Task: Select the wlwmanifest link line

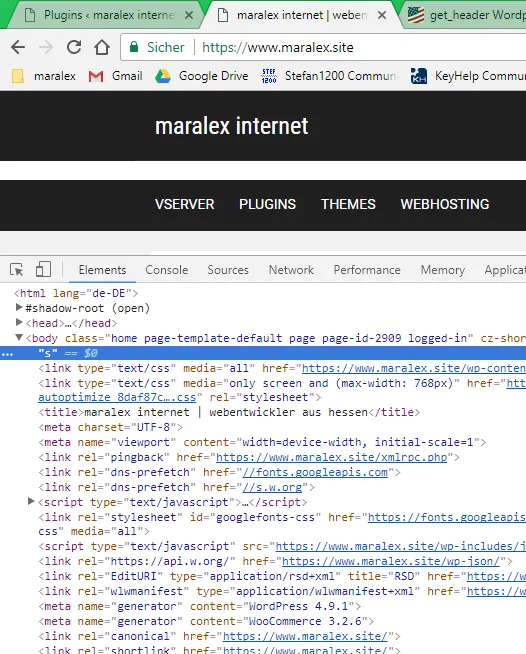Action: 282,591
